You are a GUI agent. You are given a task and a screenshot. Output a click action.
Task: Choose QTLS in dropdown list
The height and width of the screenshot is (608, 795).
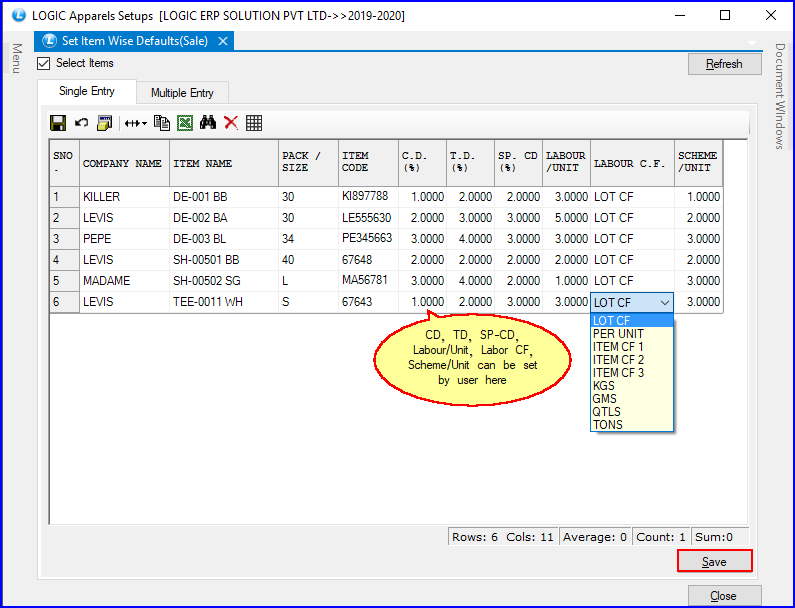(632, 412)
